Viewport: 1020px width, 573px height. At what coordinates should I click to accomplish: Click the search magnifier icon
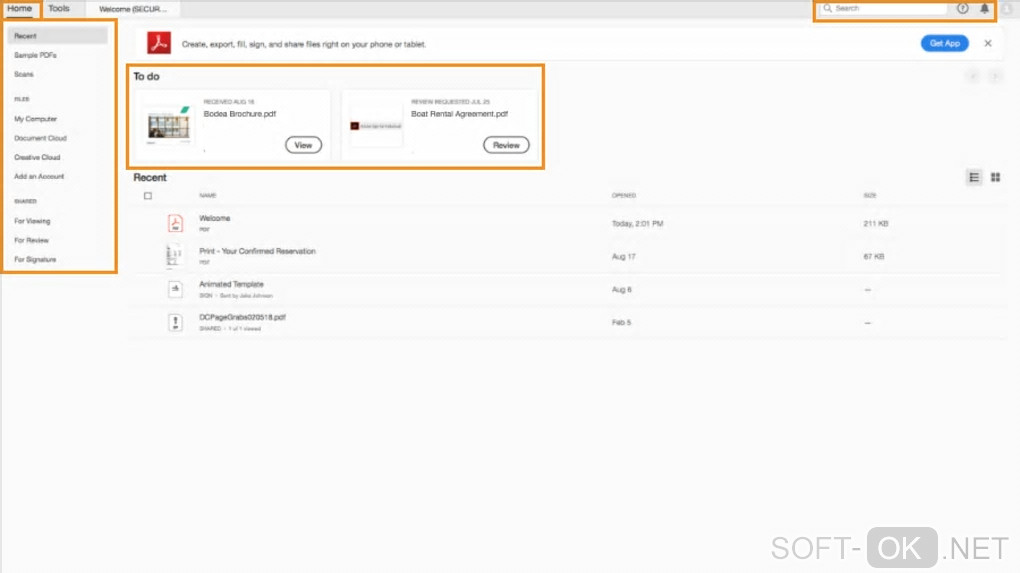tap(827, 8)
